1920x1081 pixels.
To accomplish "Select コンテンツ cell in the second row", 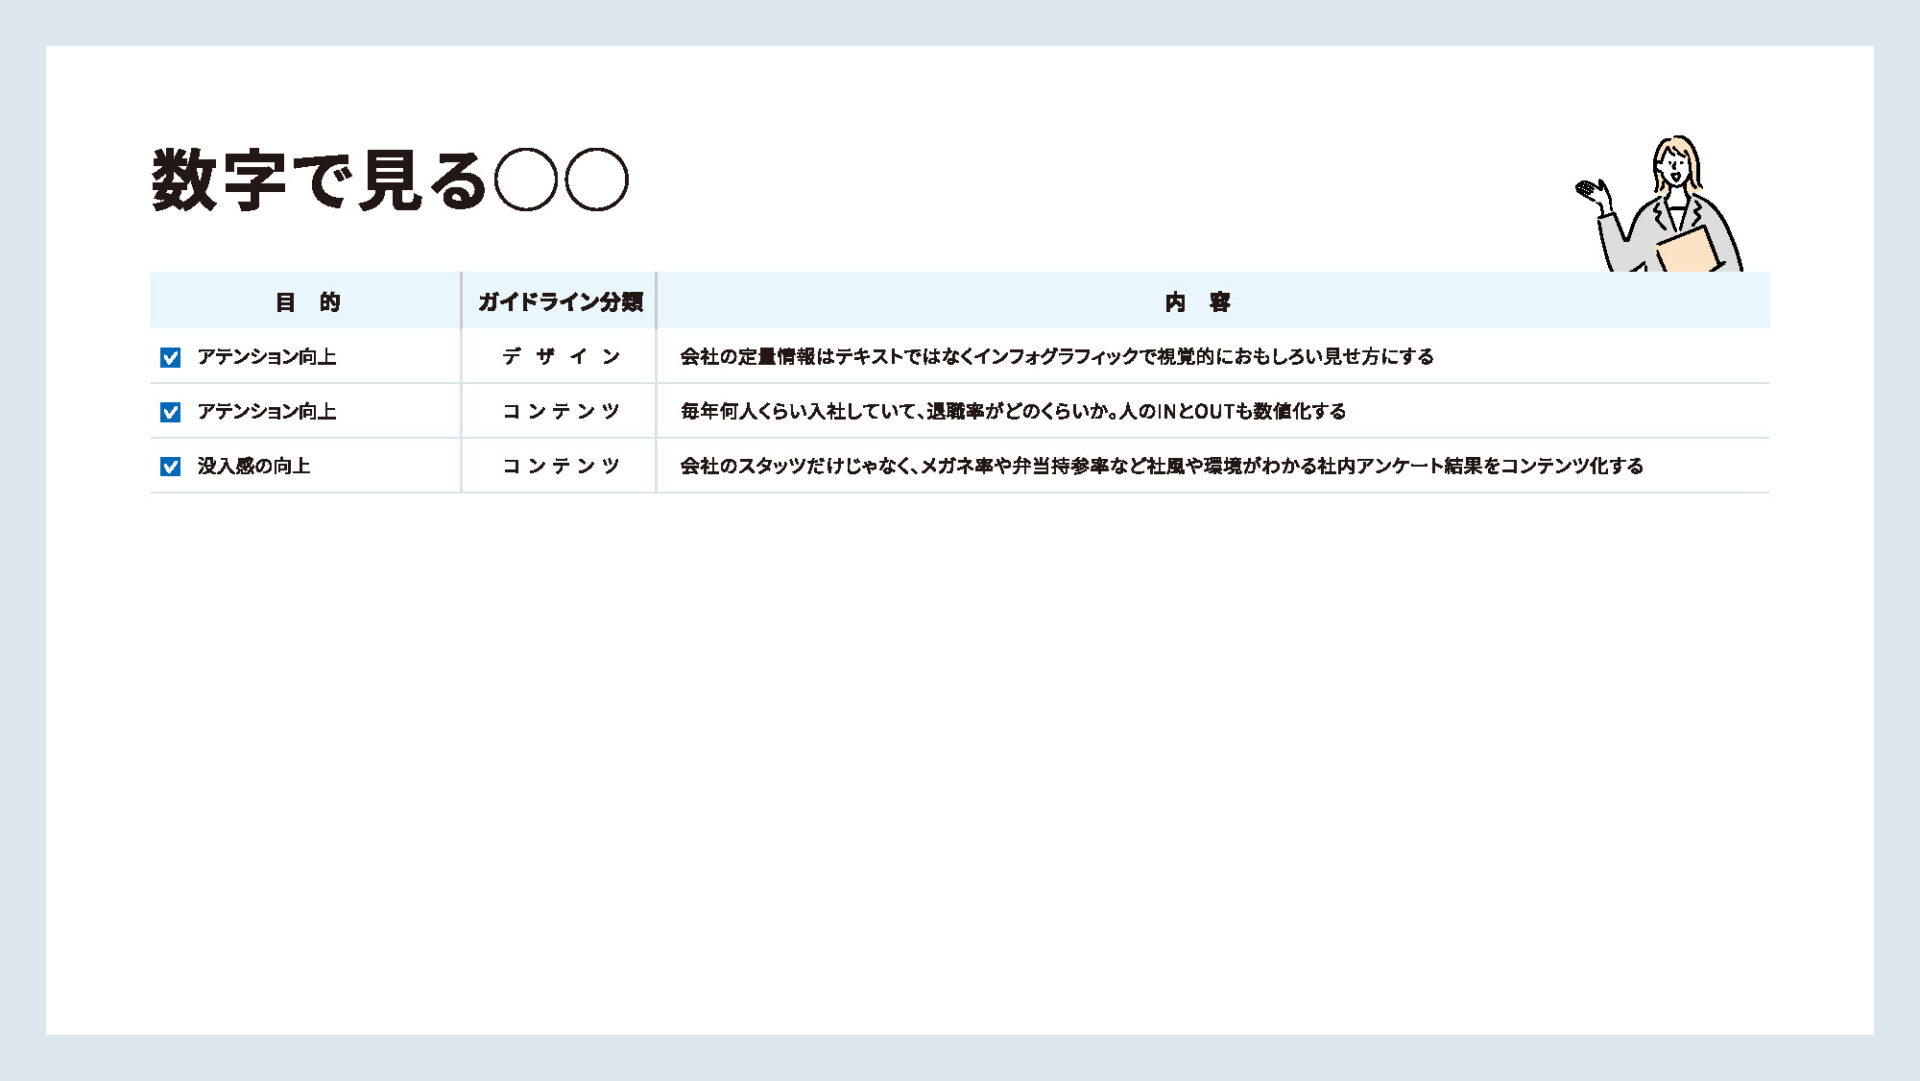I will point(560,411).
